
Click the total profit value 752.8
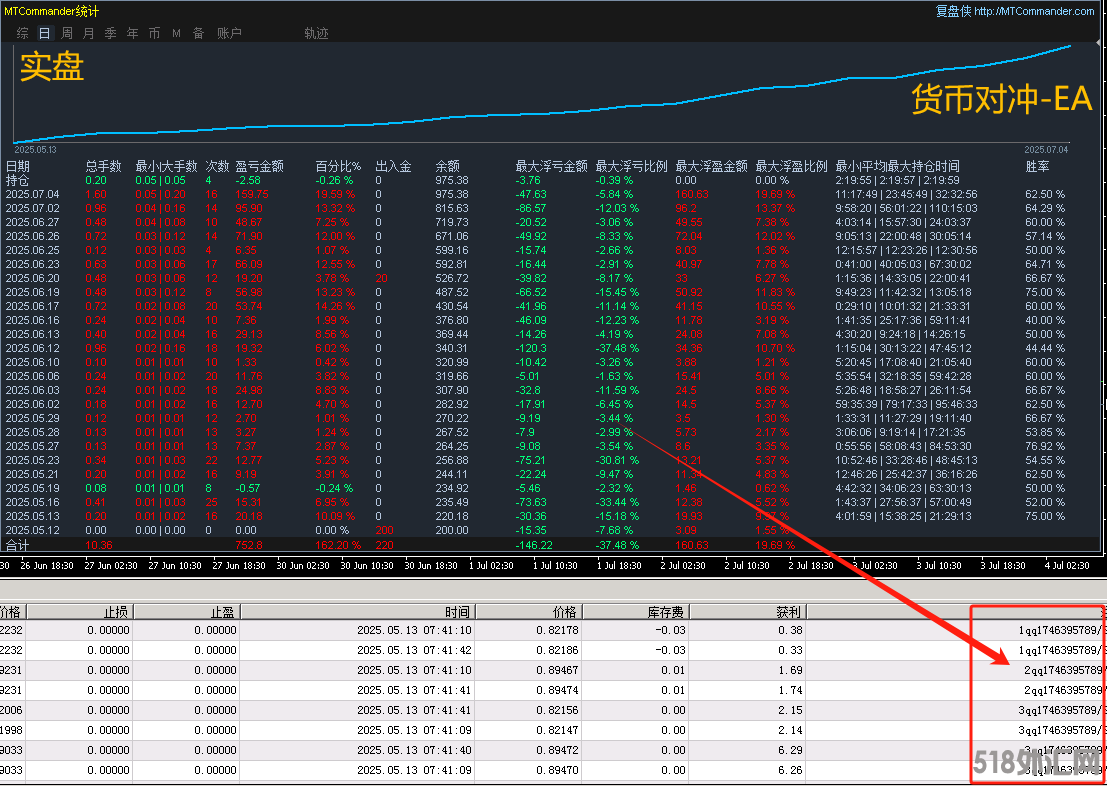coord(249,545)
